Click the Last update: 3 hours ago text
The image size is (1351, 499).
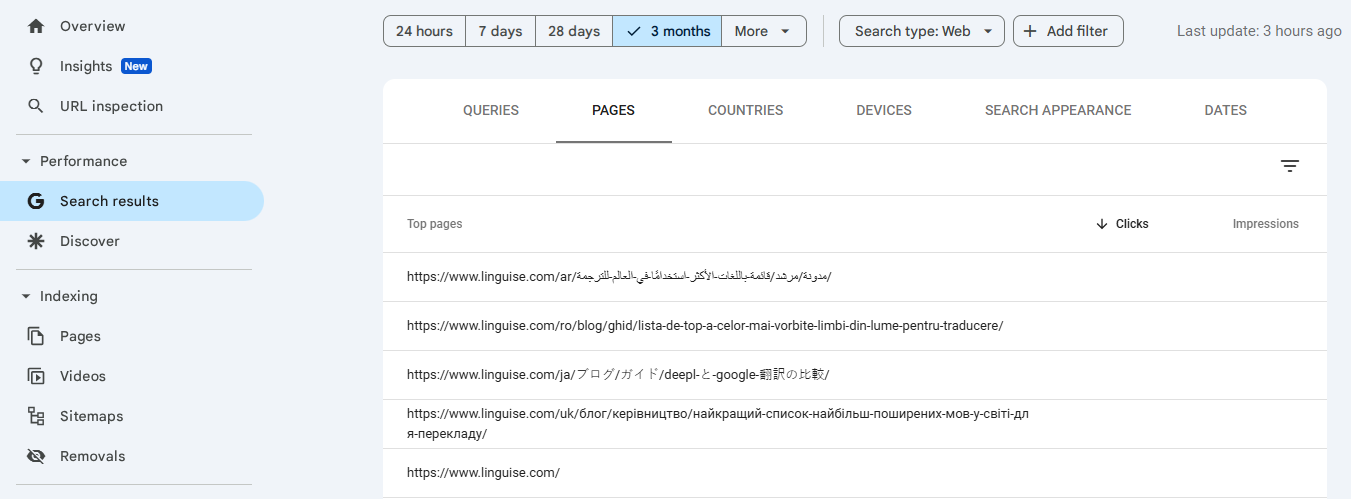pos(1259,31)
